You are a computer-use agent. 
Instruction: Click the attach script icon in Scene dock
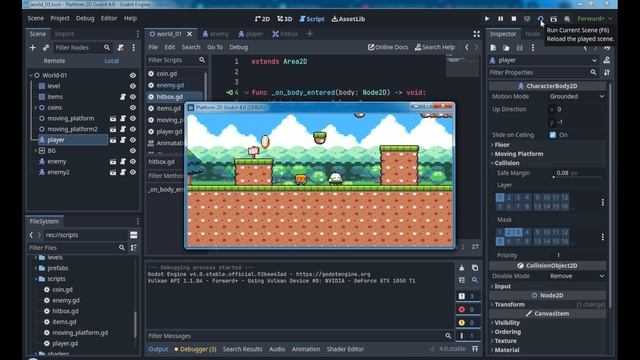pos(120,48)
